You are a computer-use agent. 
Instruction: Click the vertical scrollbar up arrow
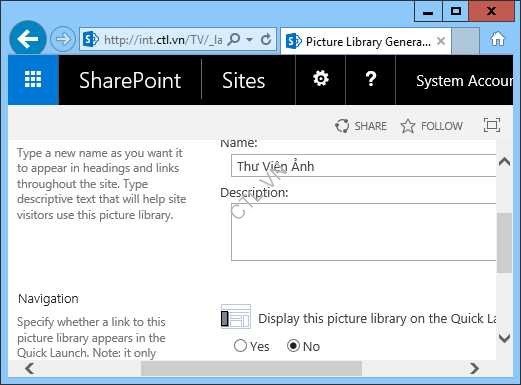[505, 162]
